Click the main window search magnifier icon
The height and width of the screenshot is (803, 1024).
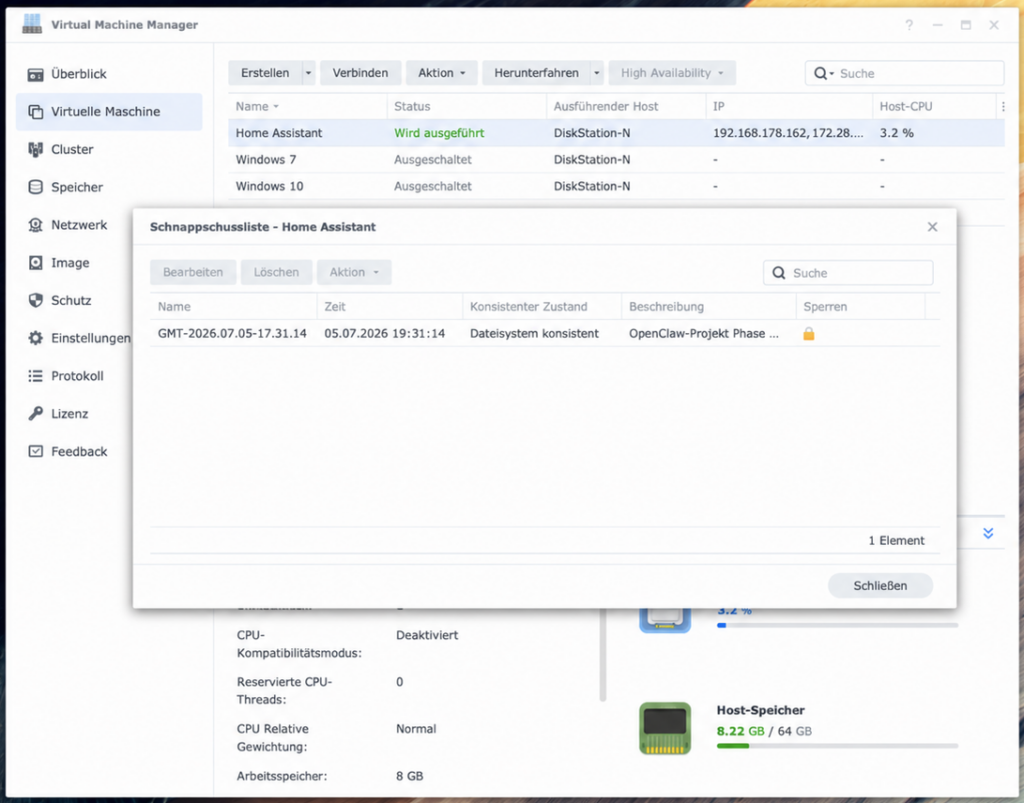[x=821, y=73]
